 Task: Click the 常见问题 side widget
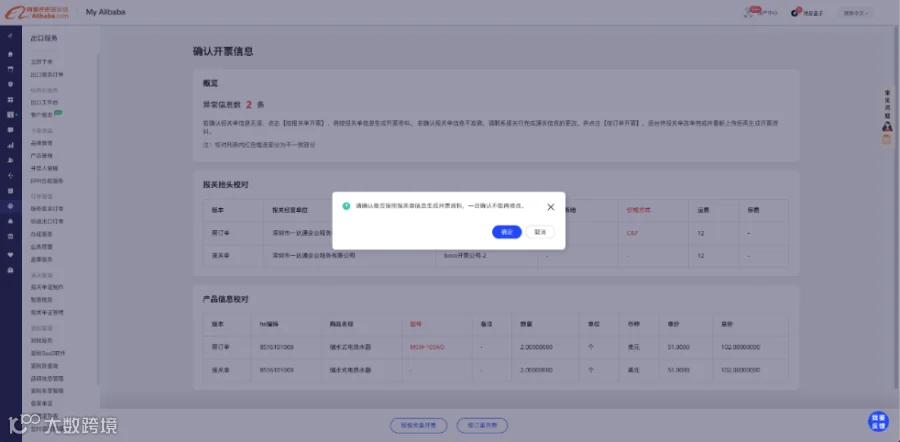pos(887,103)
